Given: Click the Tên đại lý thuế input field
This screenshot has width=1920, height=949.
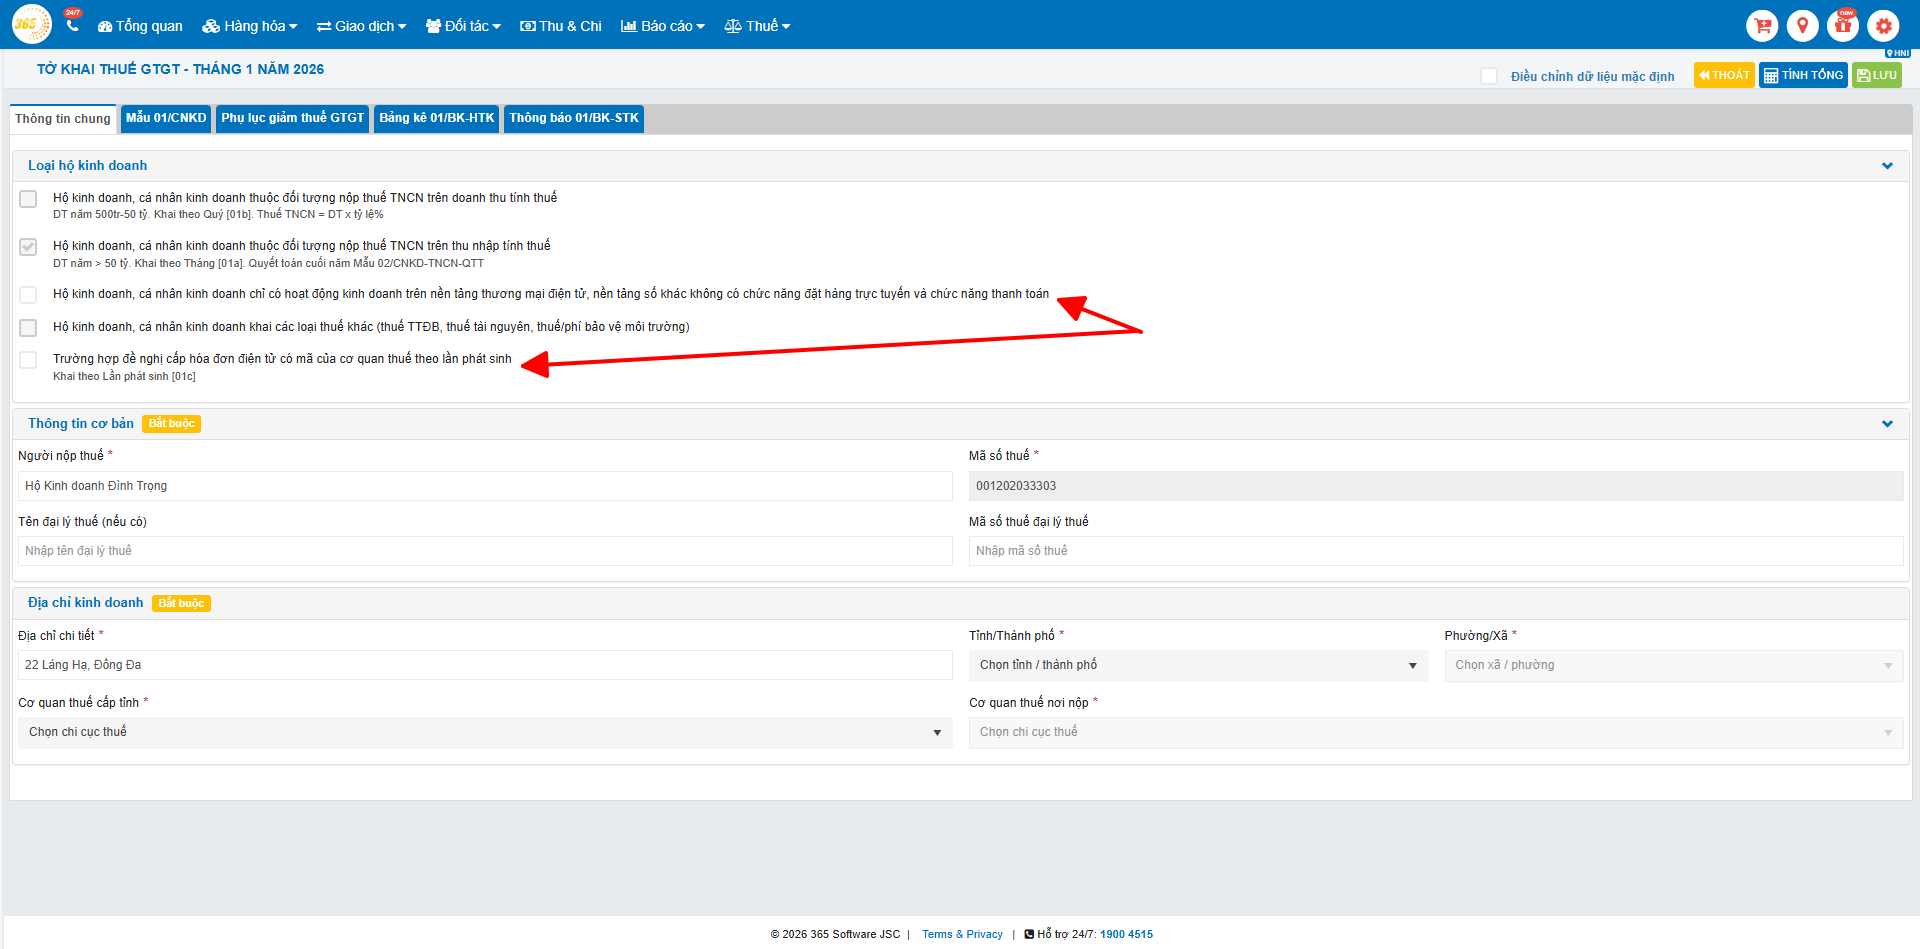Looking at the screenshot, I should (x=484, y=551).
